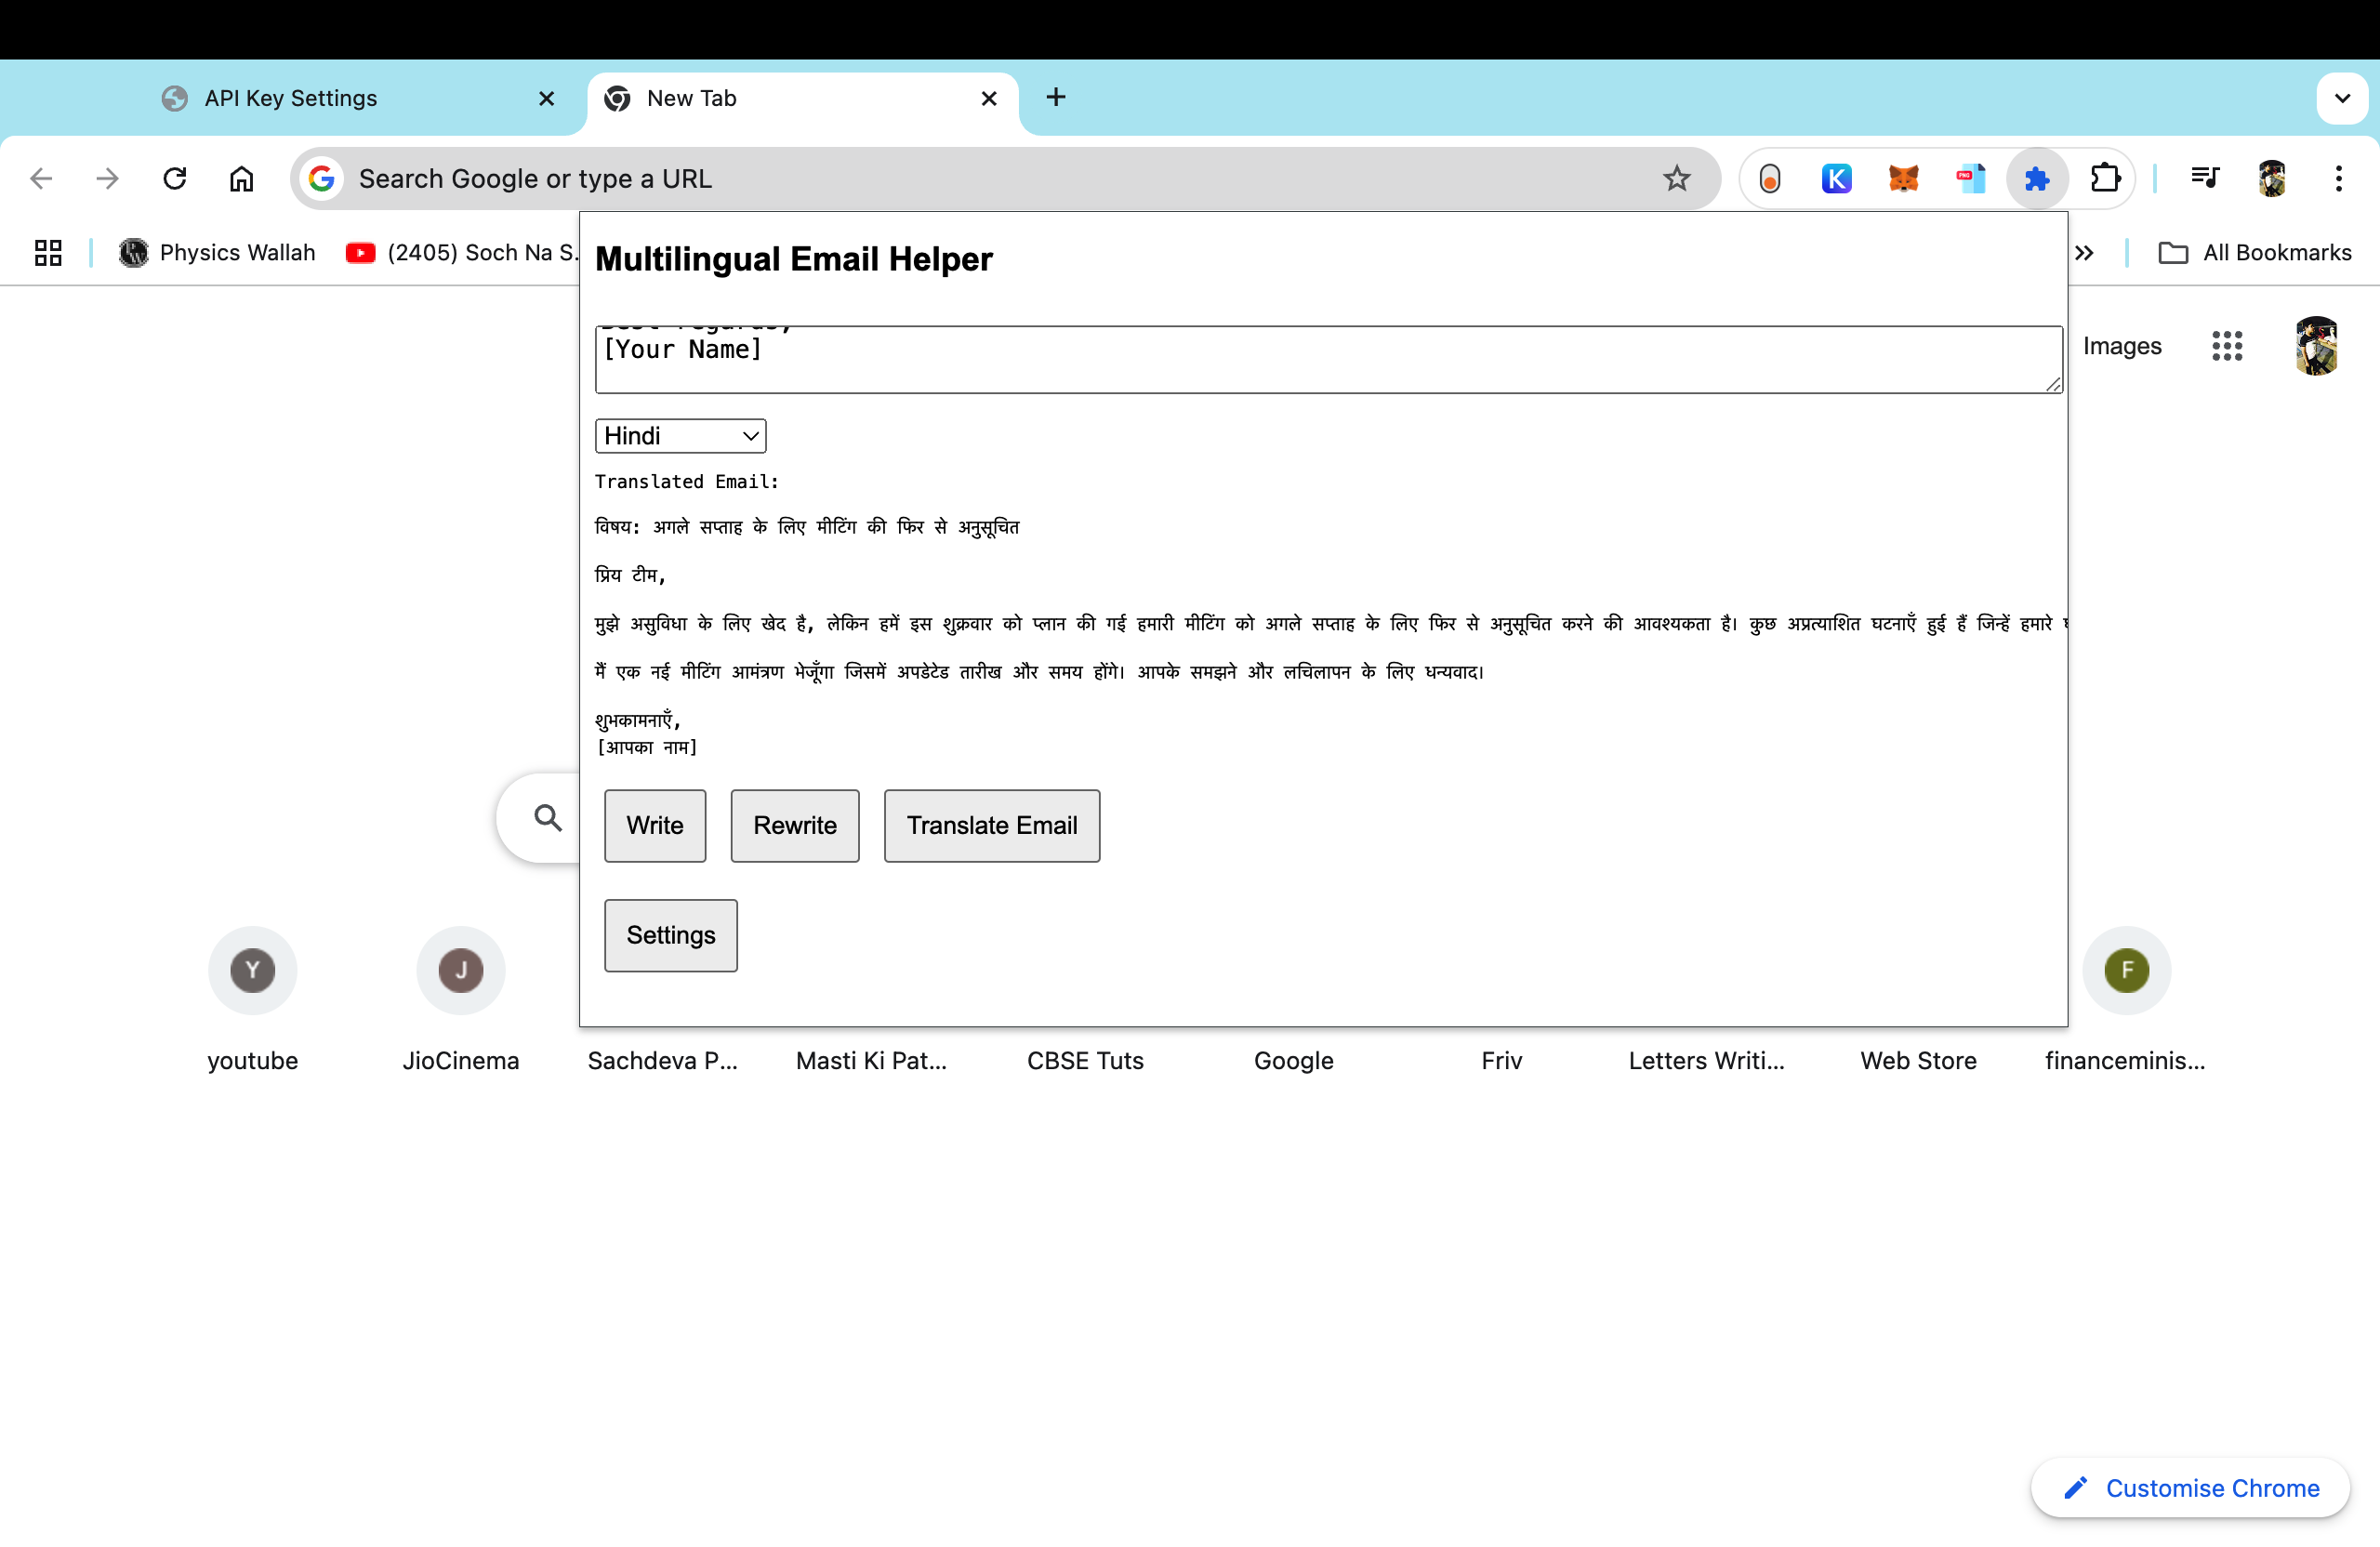
Task: Open the blue K extension icon
Action: [1836, 179]
